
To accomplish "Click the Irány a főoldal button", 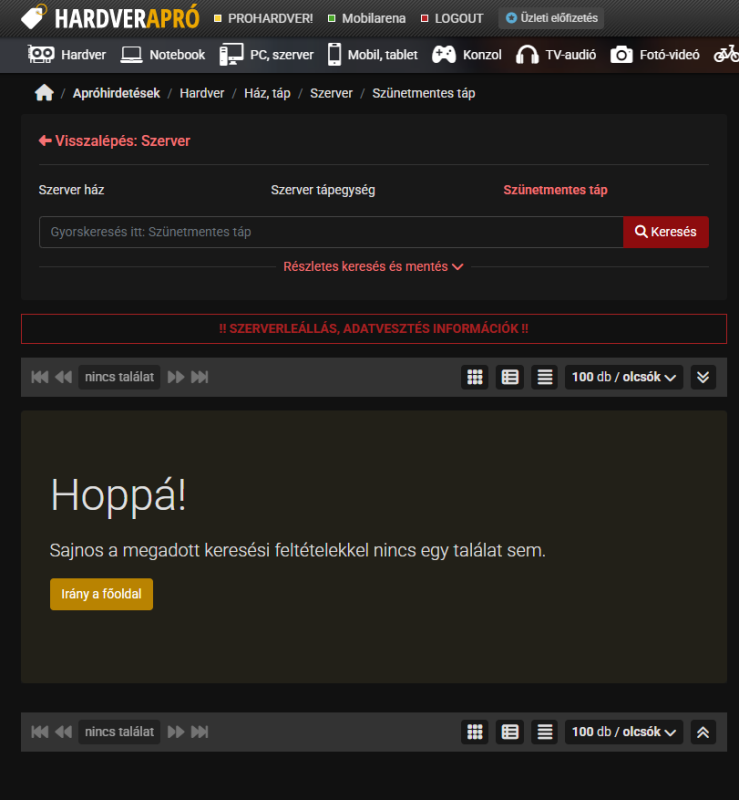I will tap(102, 594).
